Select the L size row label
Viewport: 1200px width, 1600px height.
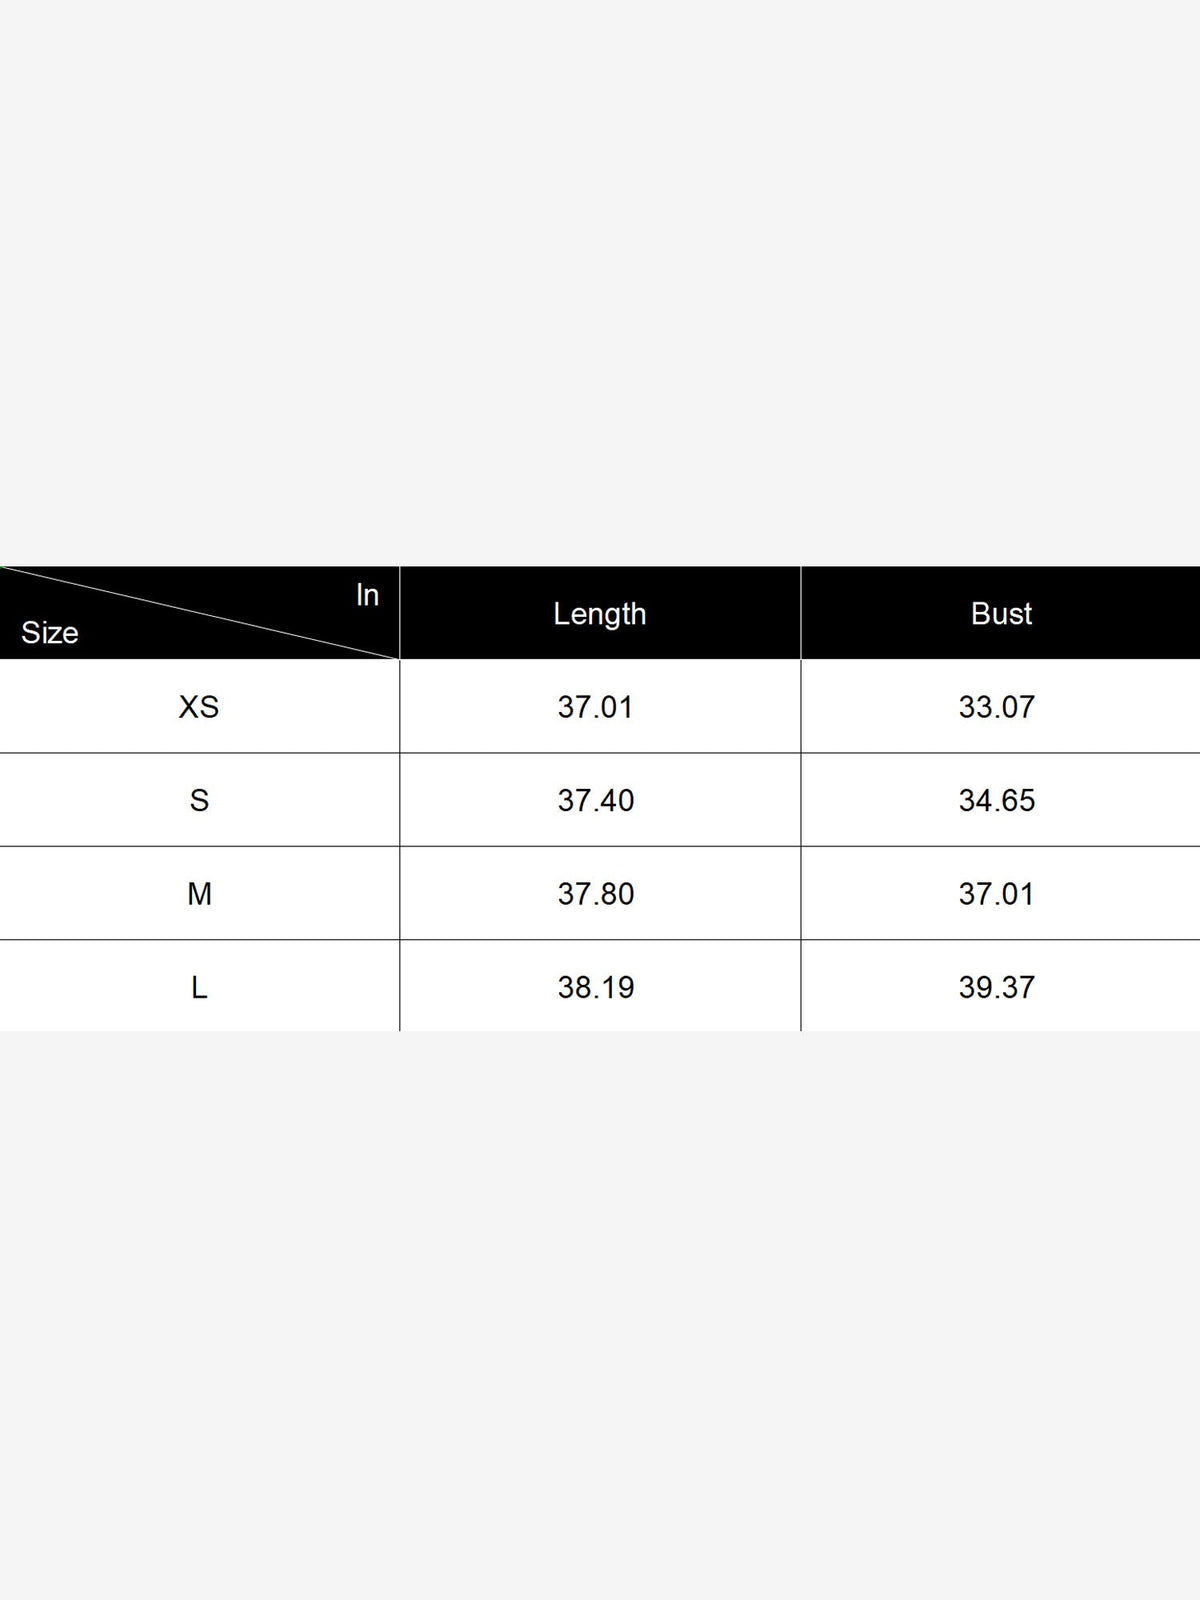pyautogui.click(x=199, y=987)
